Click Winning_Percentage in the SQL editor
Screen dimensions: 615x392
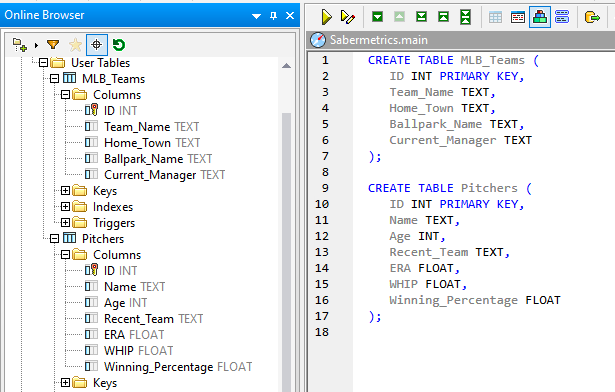pos(453,301)
